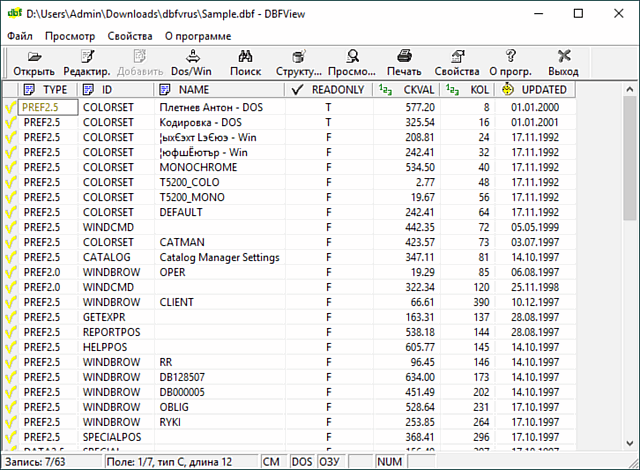Click the Открыть (Open) toolbar icon
The width and height of the screenshot is (640, 470).
(34, 57)
